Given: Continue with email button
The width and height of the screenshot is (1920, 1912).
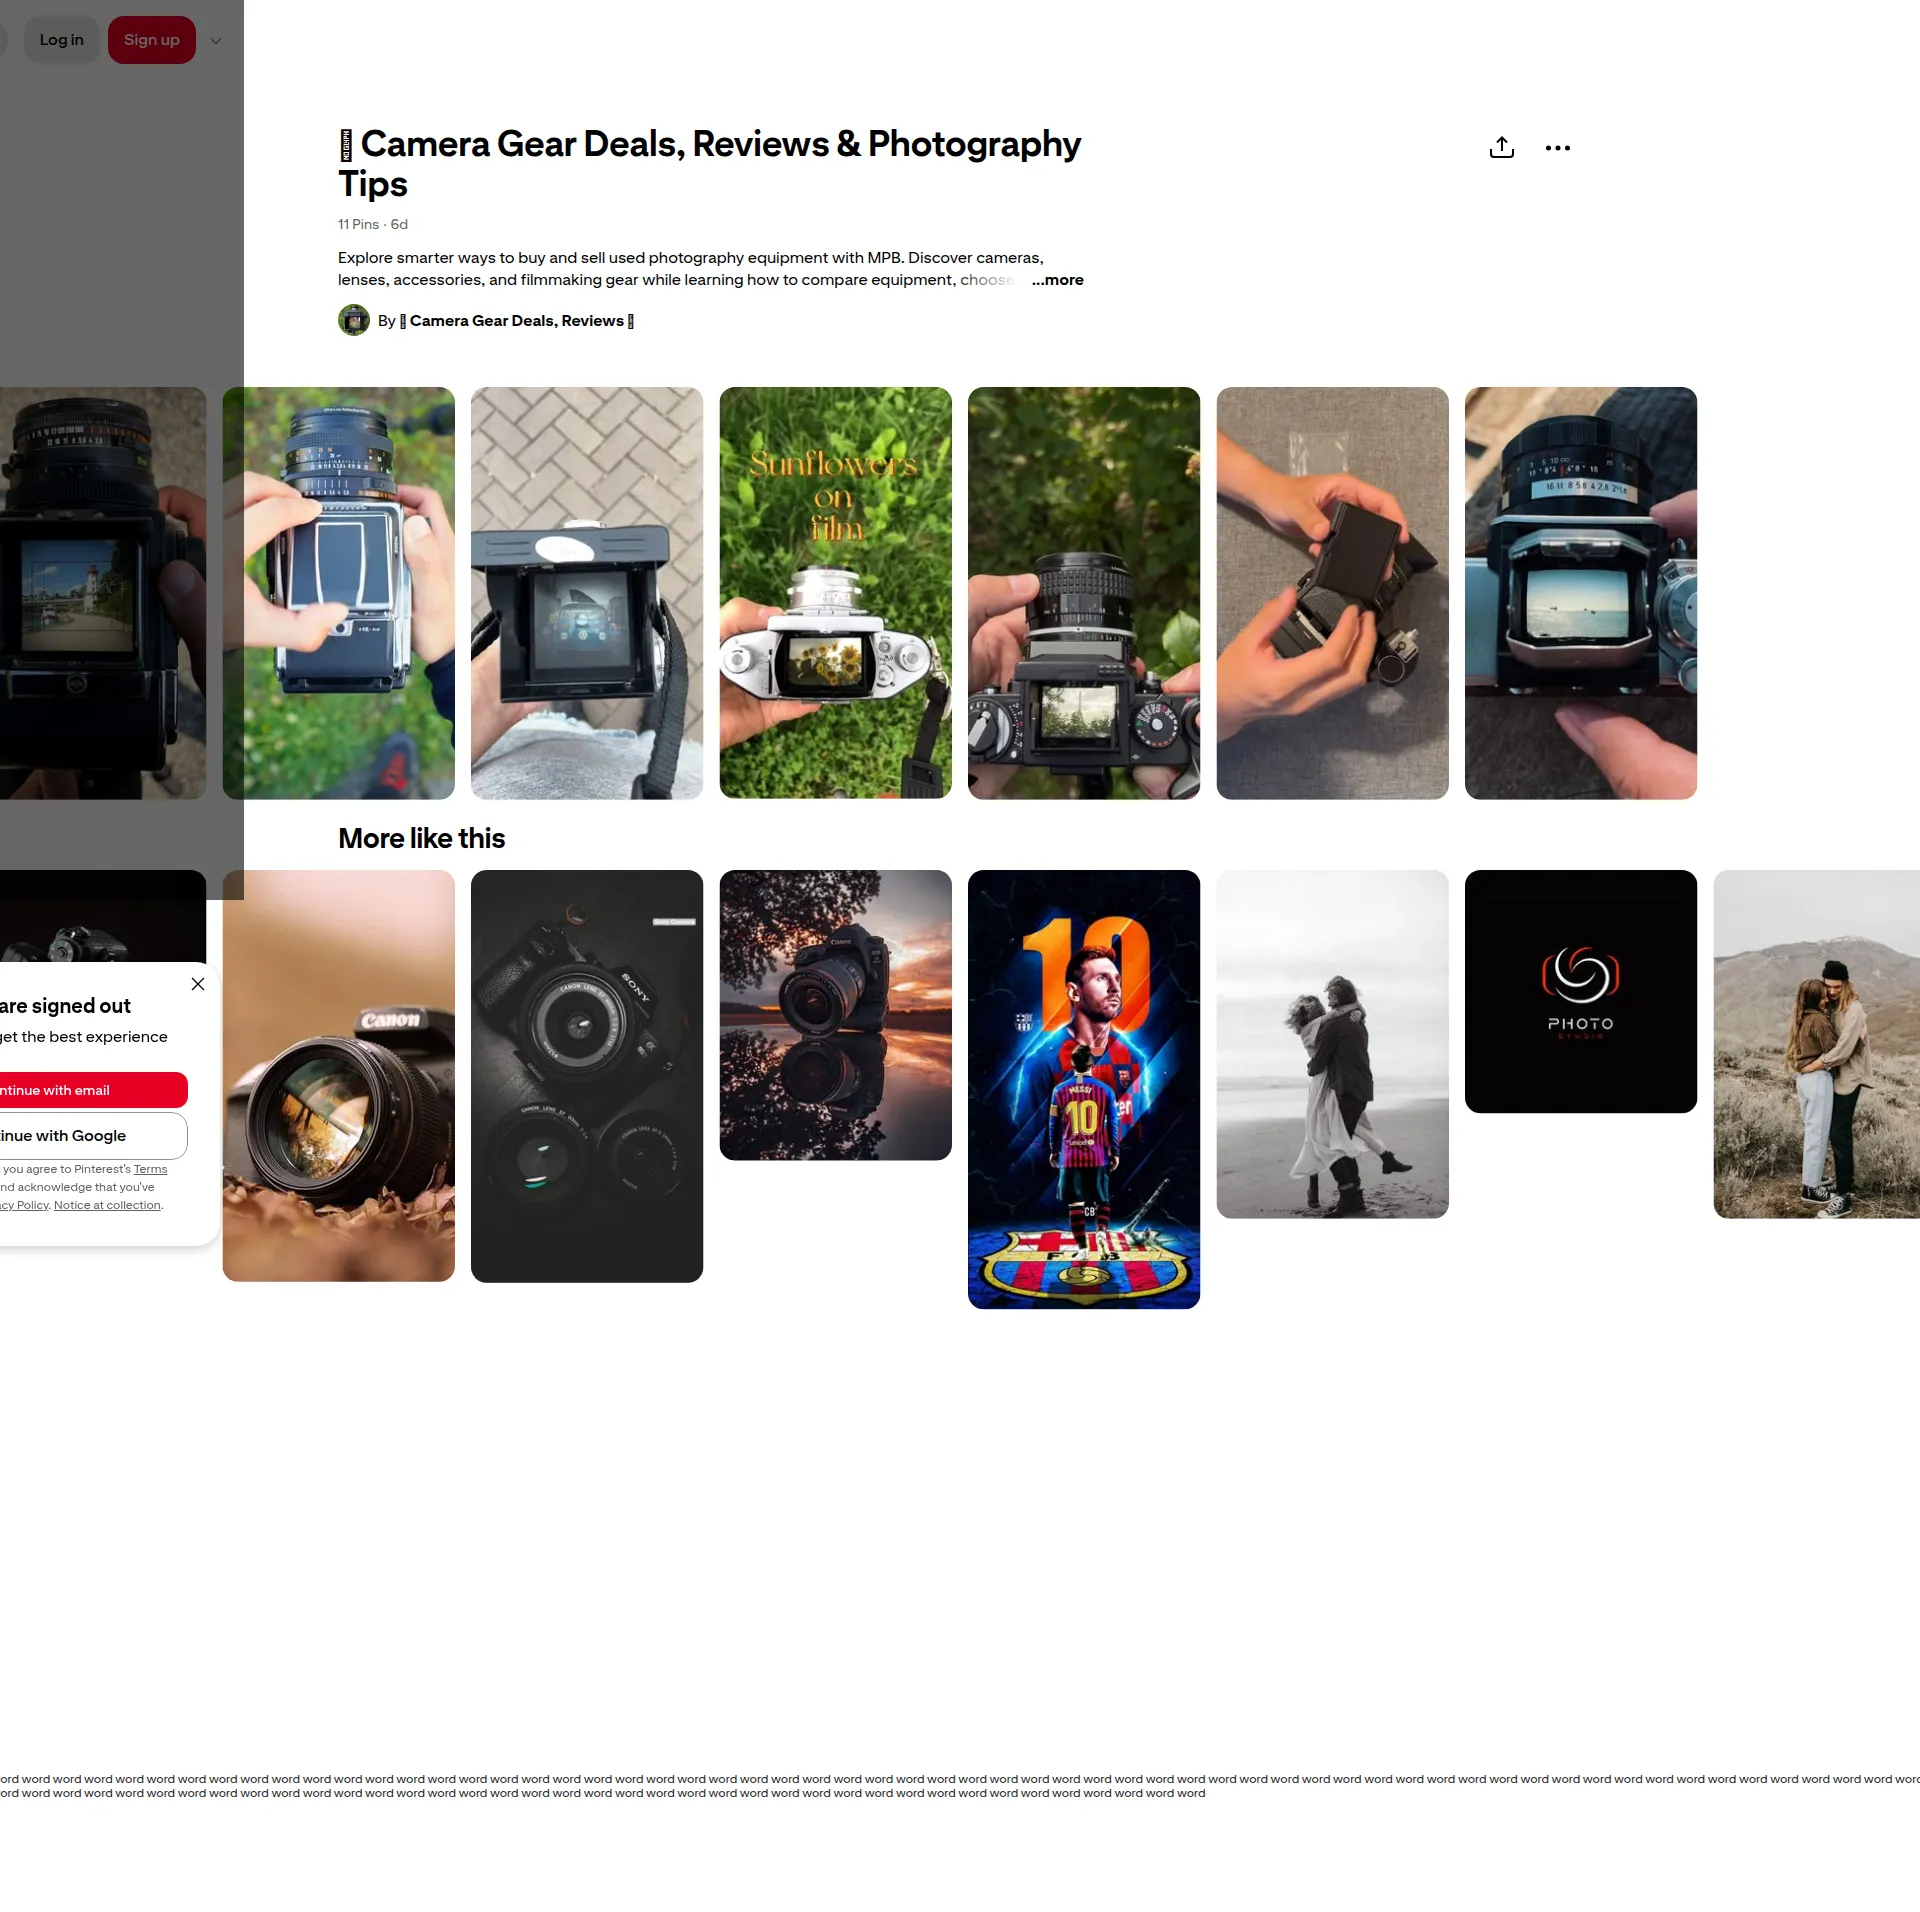Looking at the screenshot, I should 92,1090.
